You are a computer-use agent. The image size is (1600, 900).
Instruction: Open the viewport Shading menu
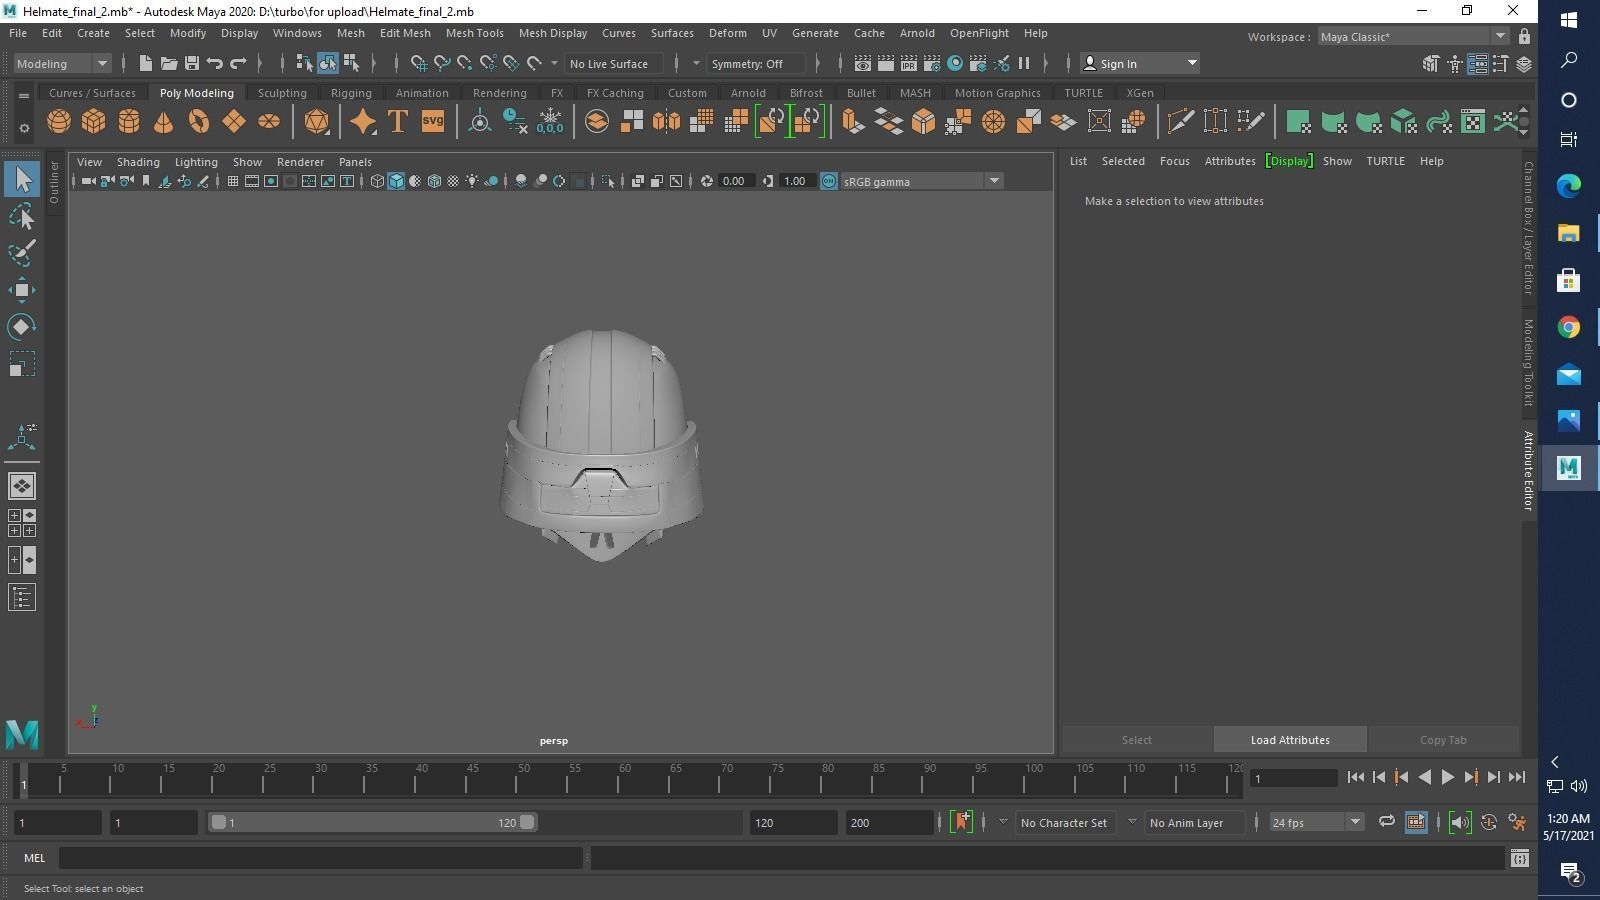(x=138, y=161)
